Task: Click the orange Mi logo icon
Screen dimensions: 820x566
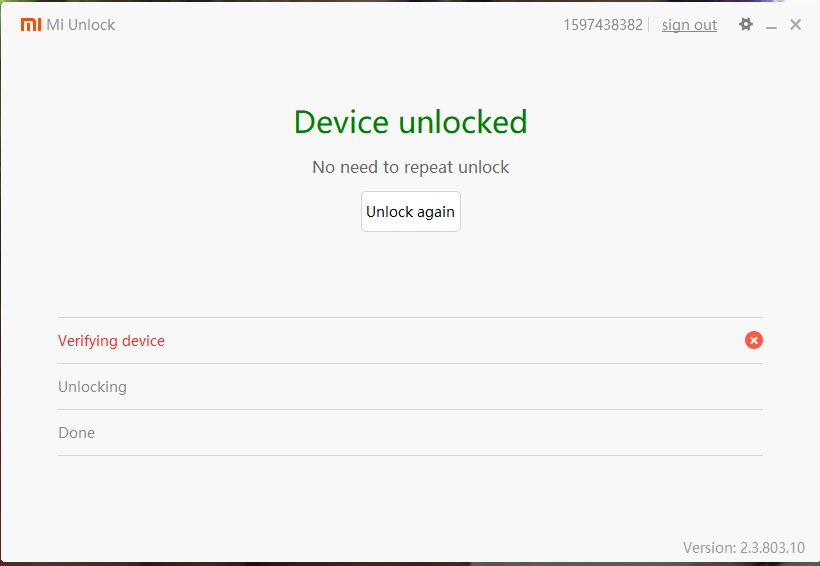Action: [30, 25]
